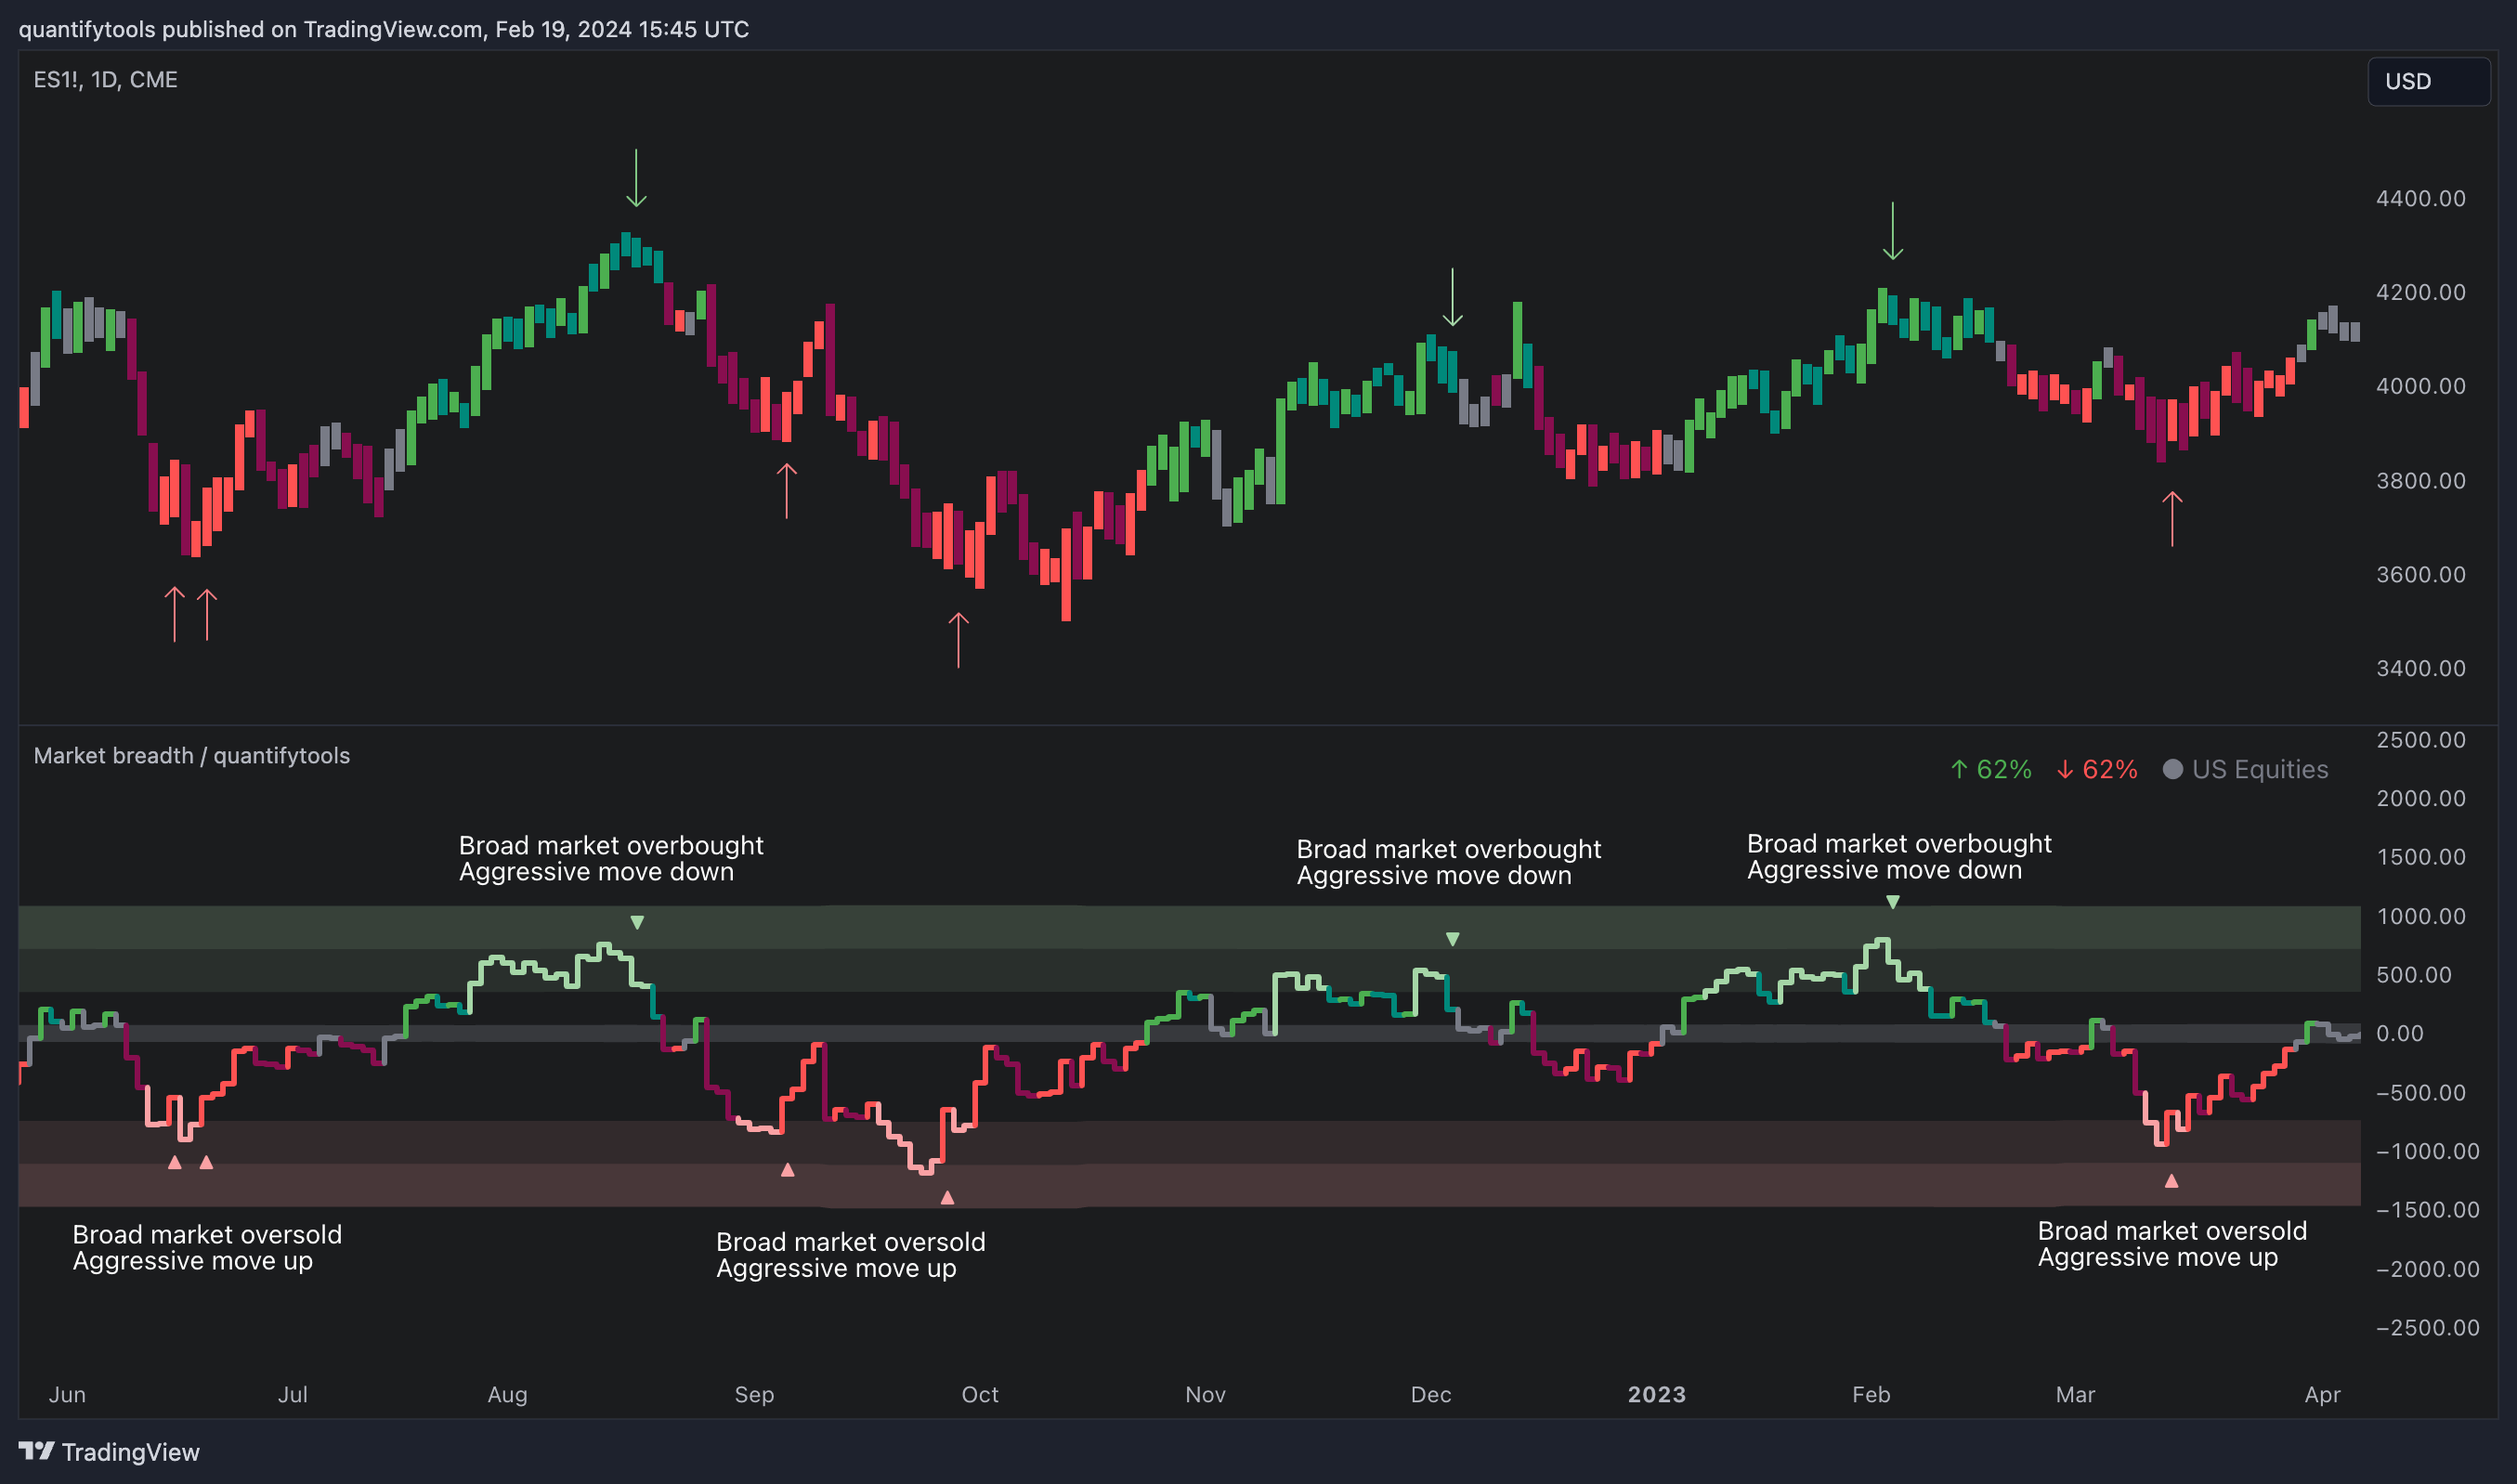
Task: Click the June 'Broad market oversold' annotation
Action: 207,1248
